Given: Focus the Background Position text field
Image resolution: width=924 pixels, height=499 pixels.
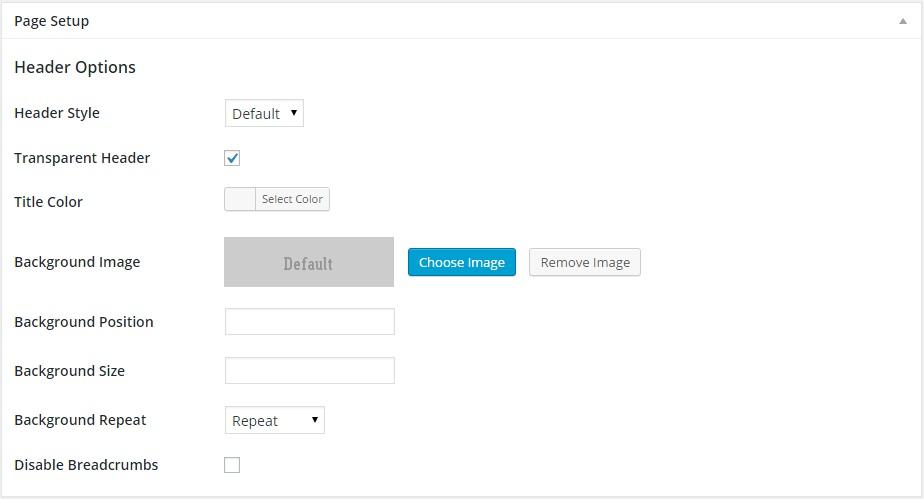Looking at the screenshot, I should [x=309, y=321].
